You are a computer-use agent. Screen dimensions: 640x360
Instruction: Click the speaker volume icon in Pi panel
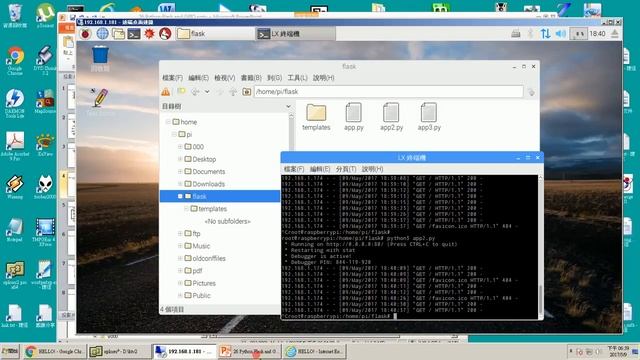(x=561, y=34)
